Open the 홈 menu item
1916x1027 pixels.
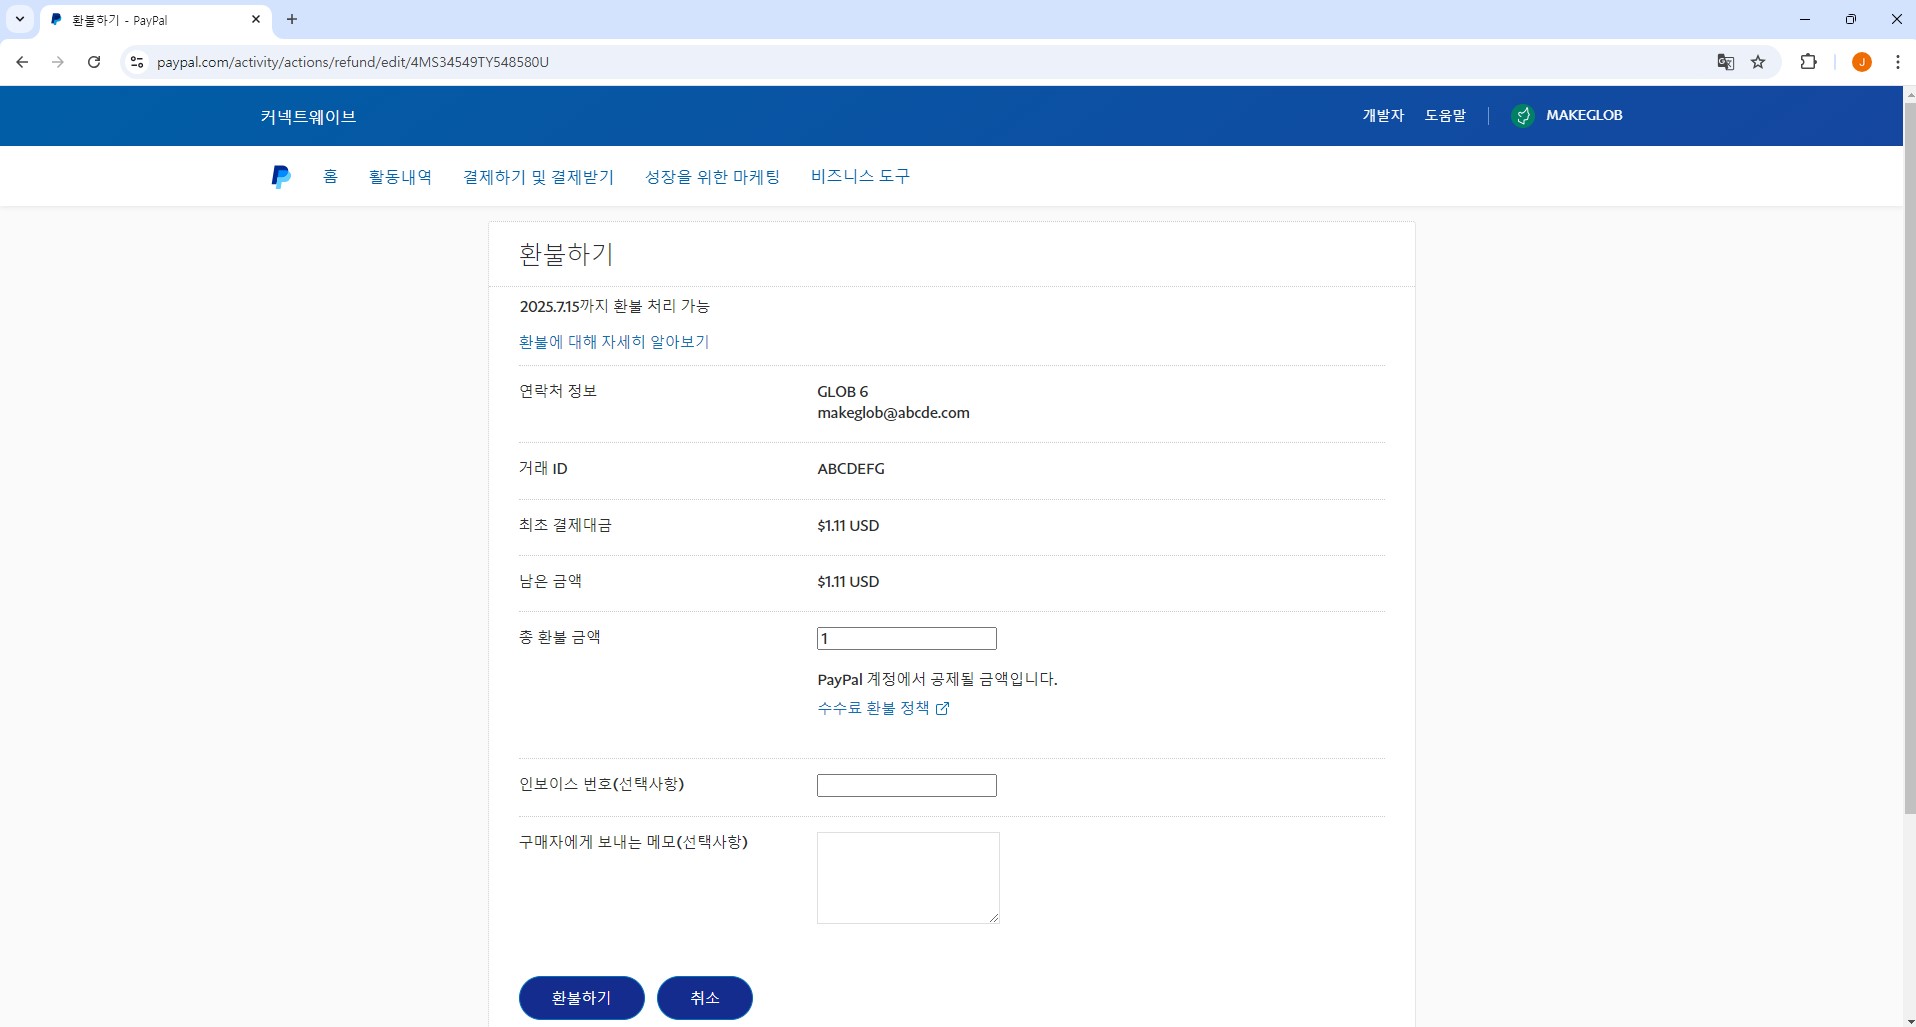coord(330,176)
